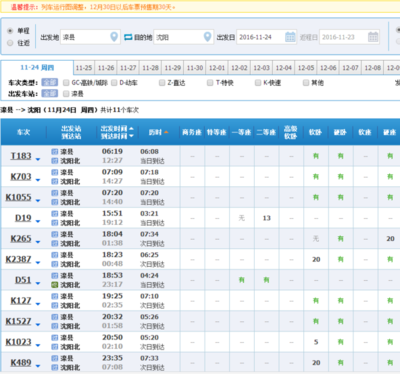Open the return date calendar icon

[x=373, y=37]
